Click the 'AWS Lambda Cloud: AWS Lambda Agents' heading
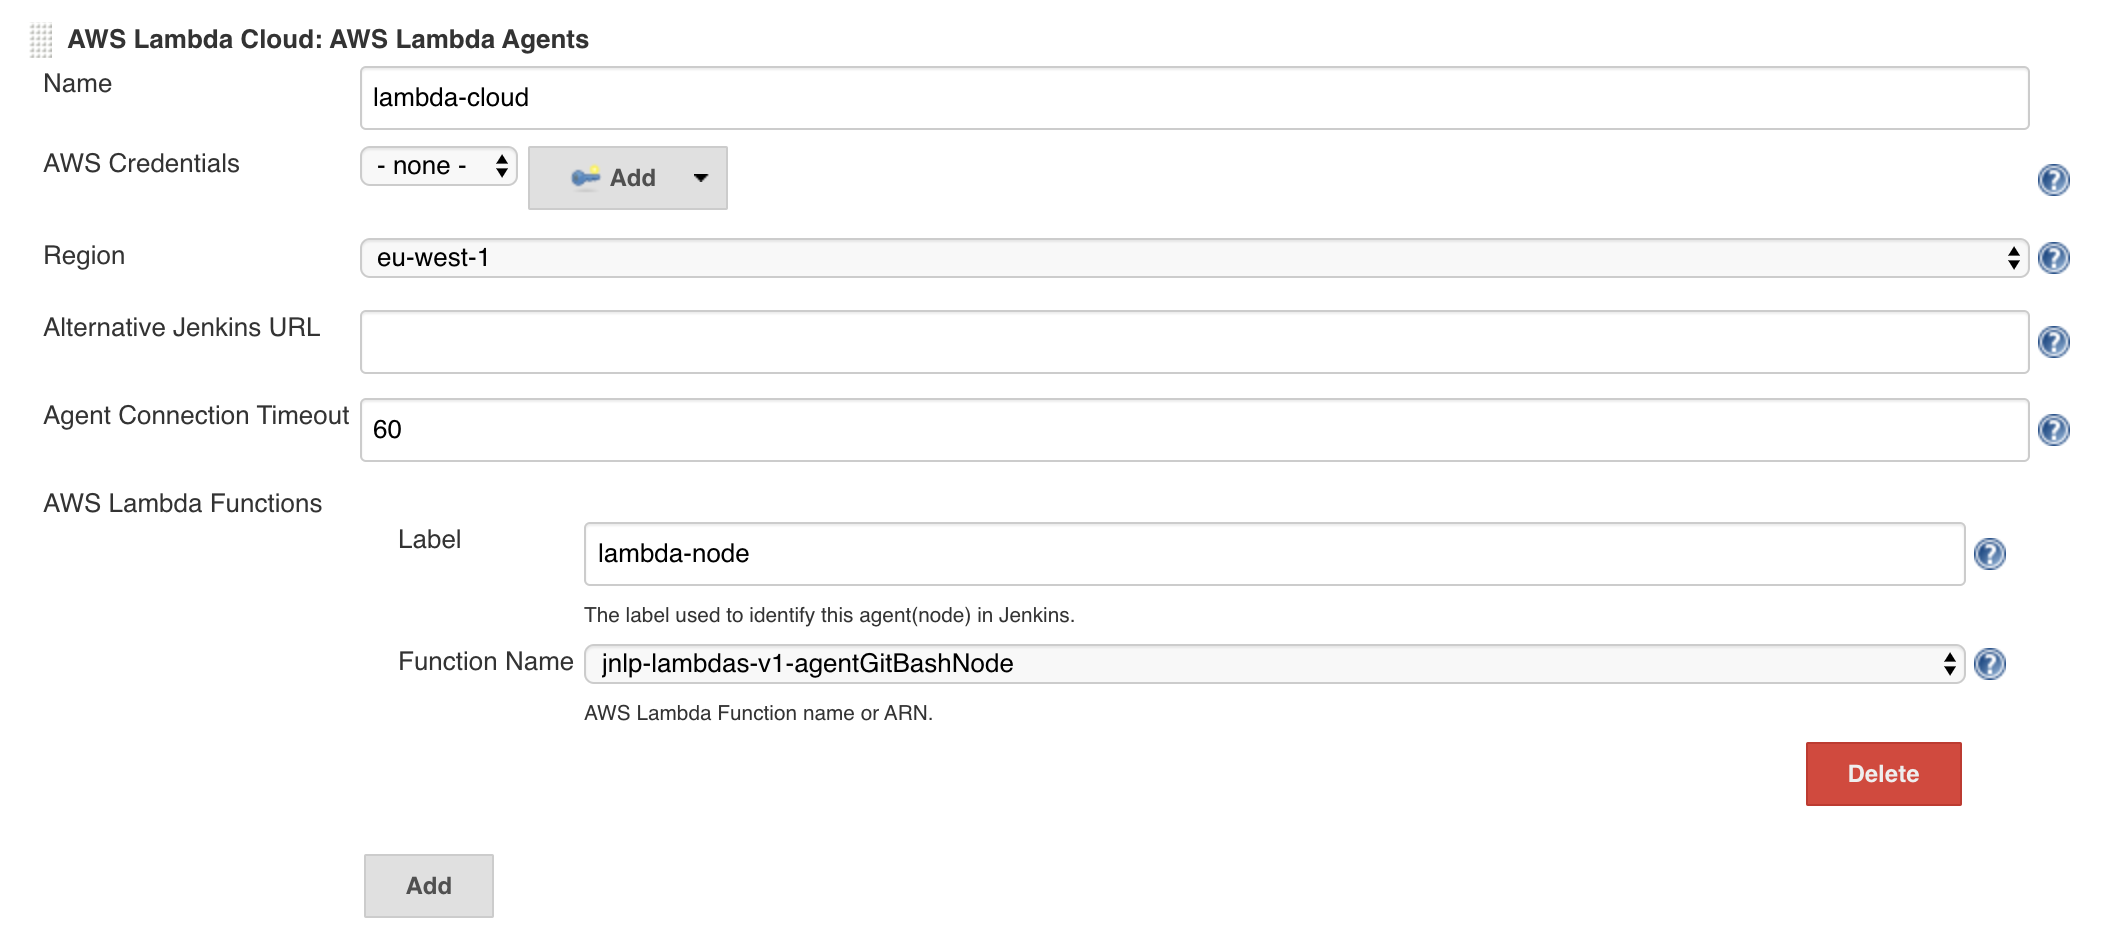The image size is (2106, 934). (328, 39)
